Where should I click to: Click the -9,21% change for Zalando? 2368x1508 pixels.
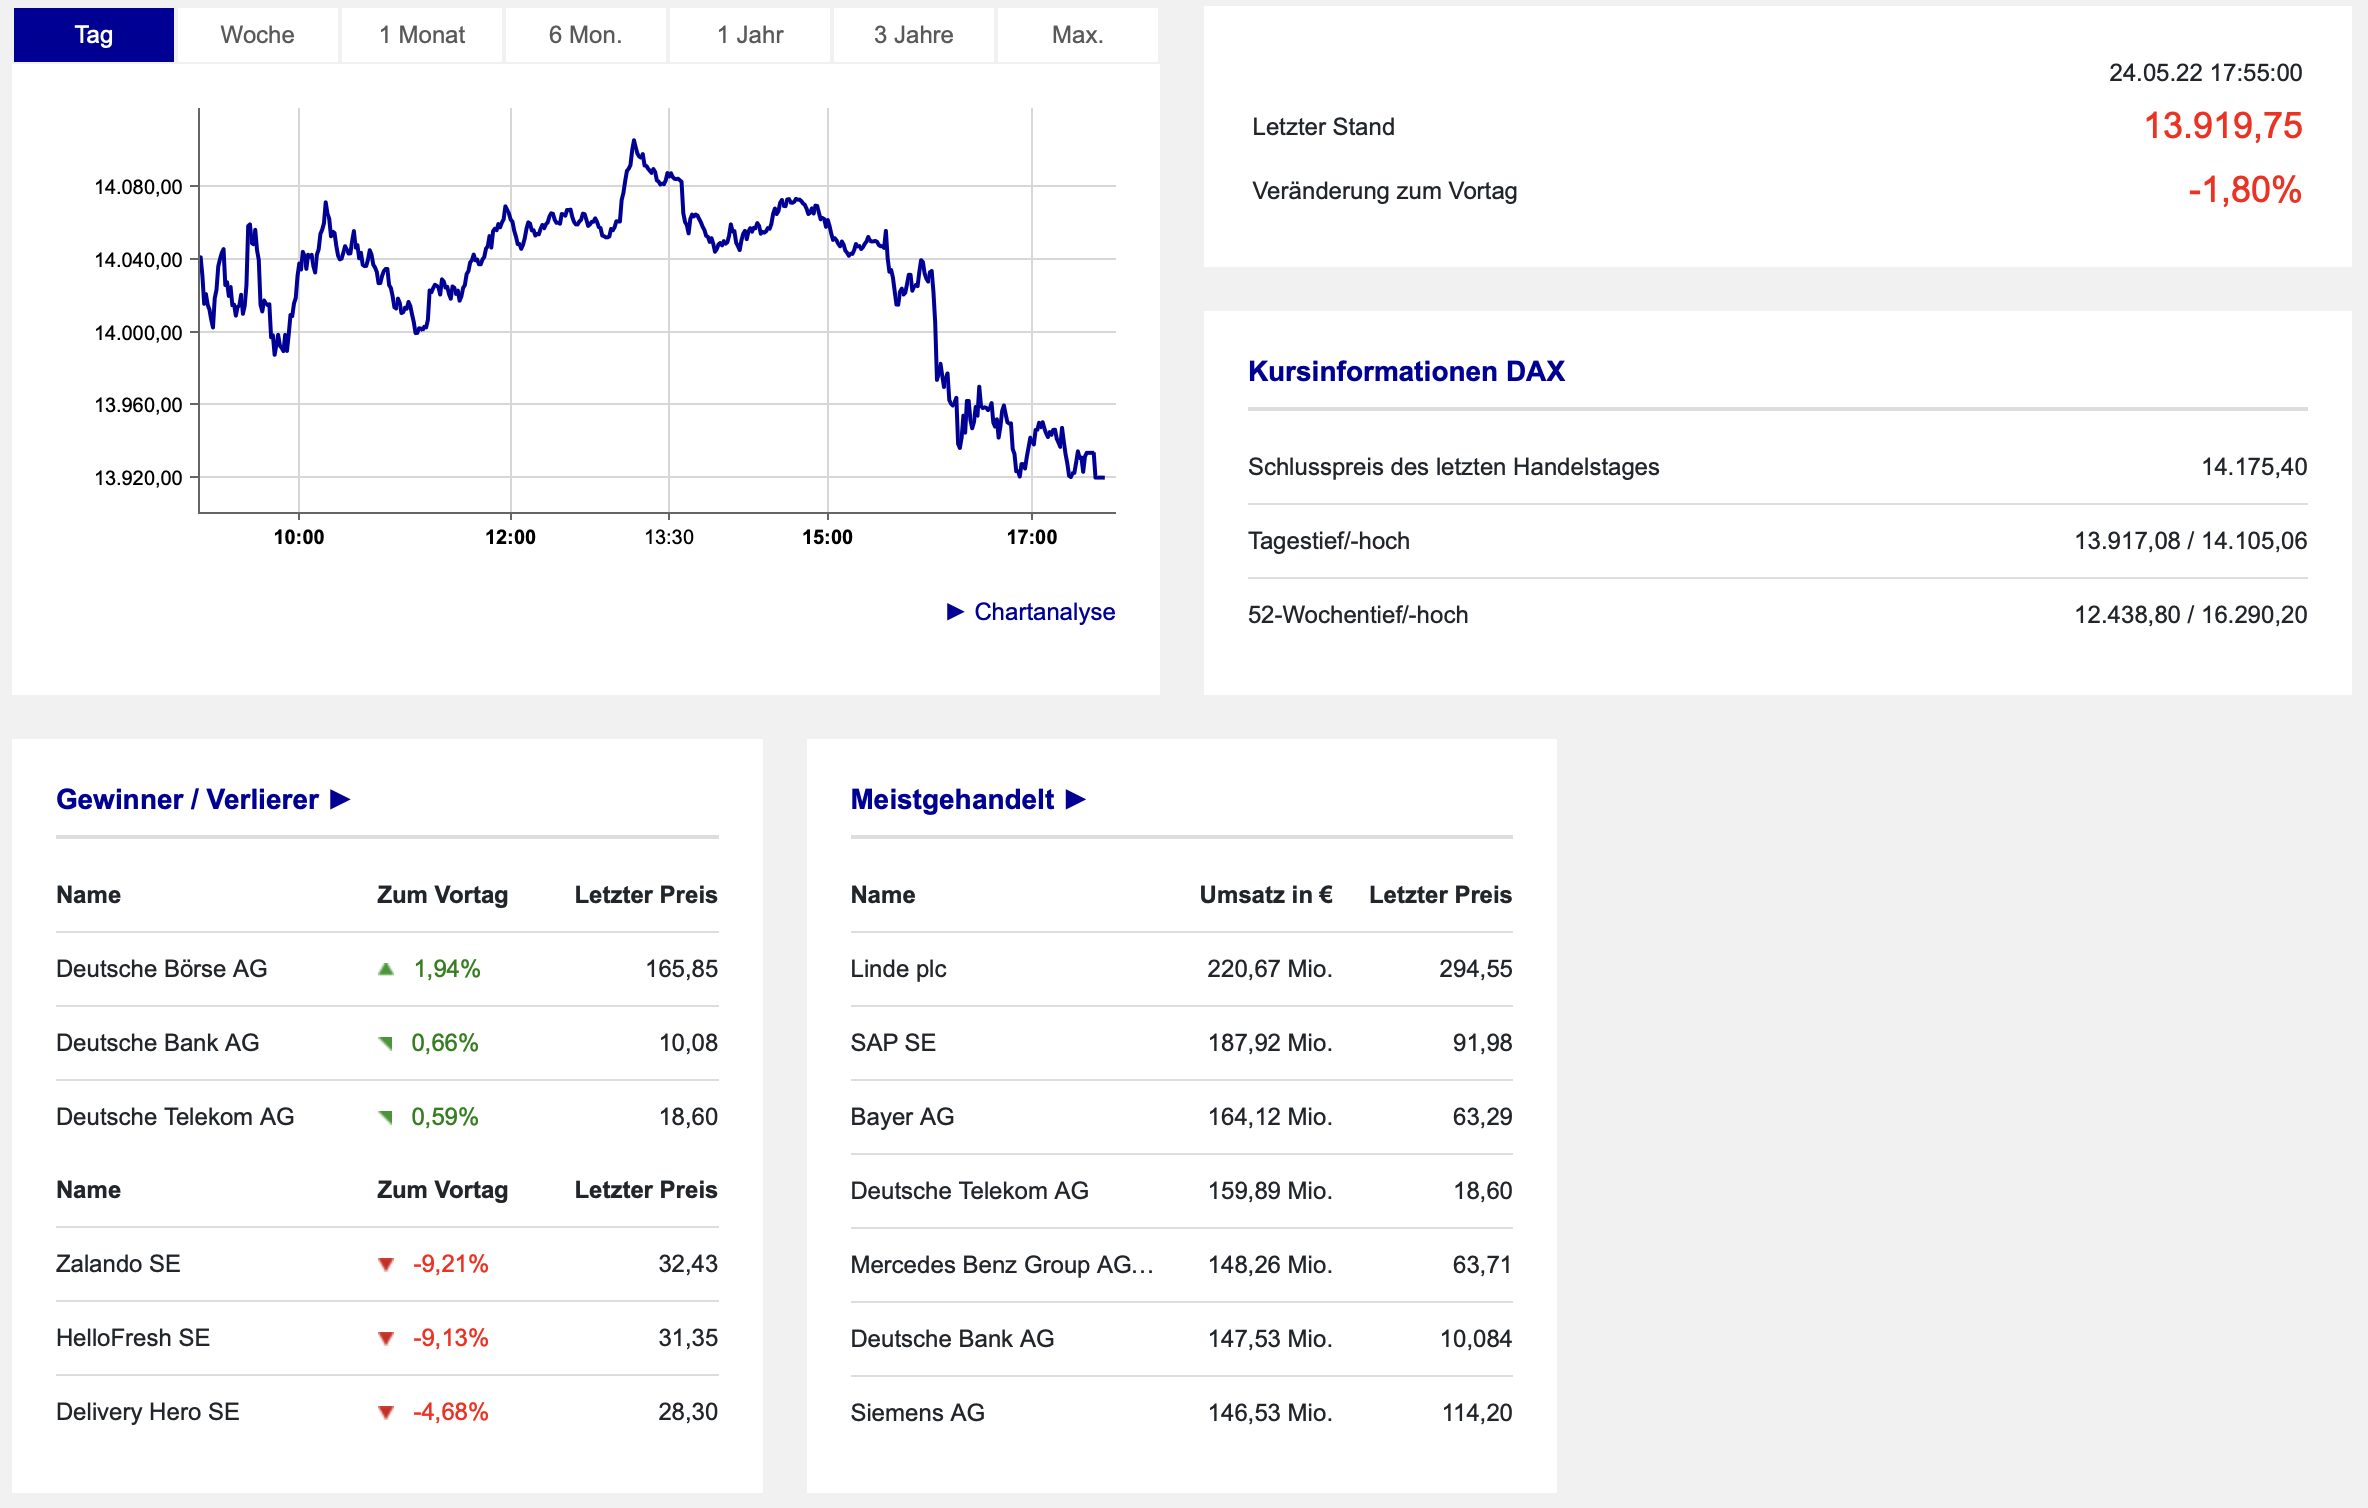[450, 1264]
